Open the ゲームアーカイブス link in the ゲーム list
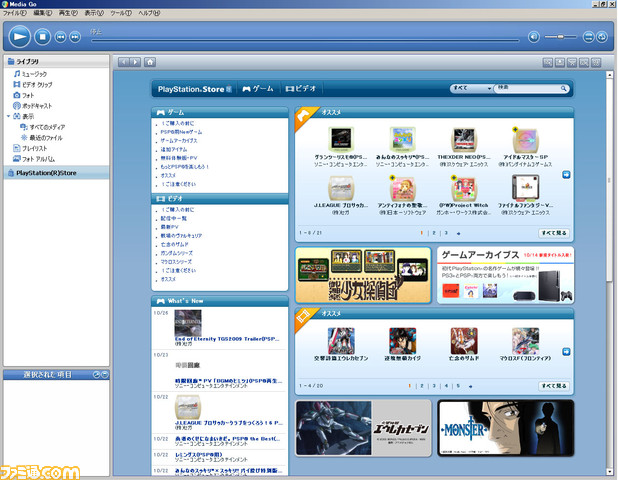The image size is (618, 480). [x=179, y=141]
